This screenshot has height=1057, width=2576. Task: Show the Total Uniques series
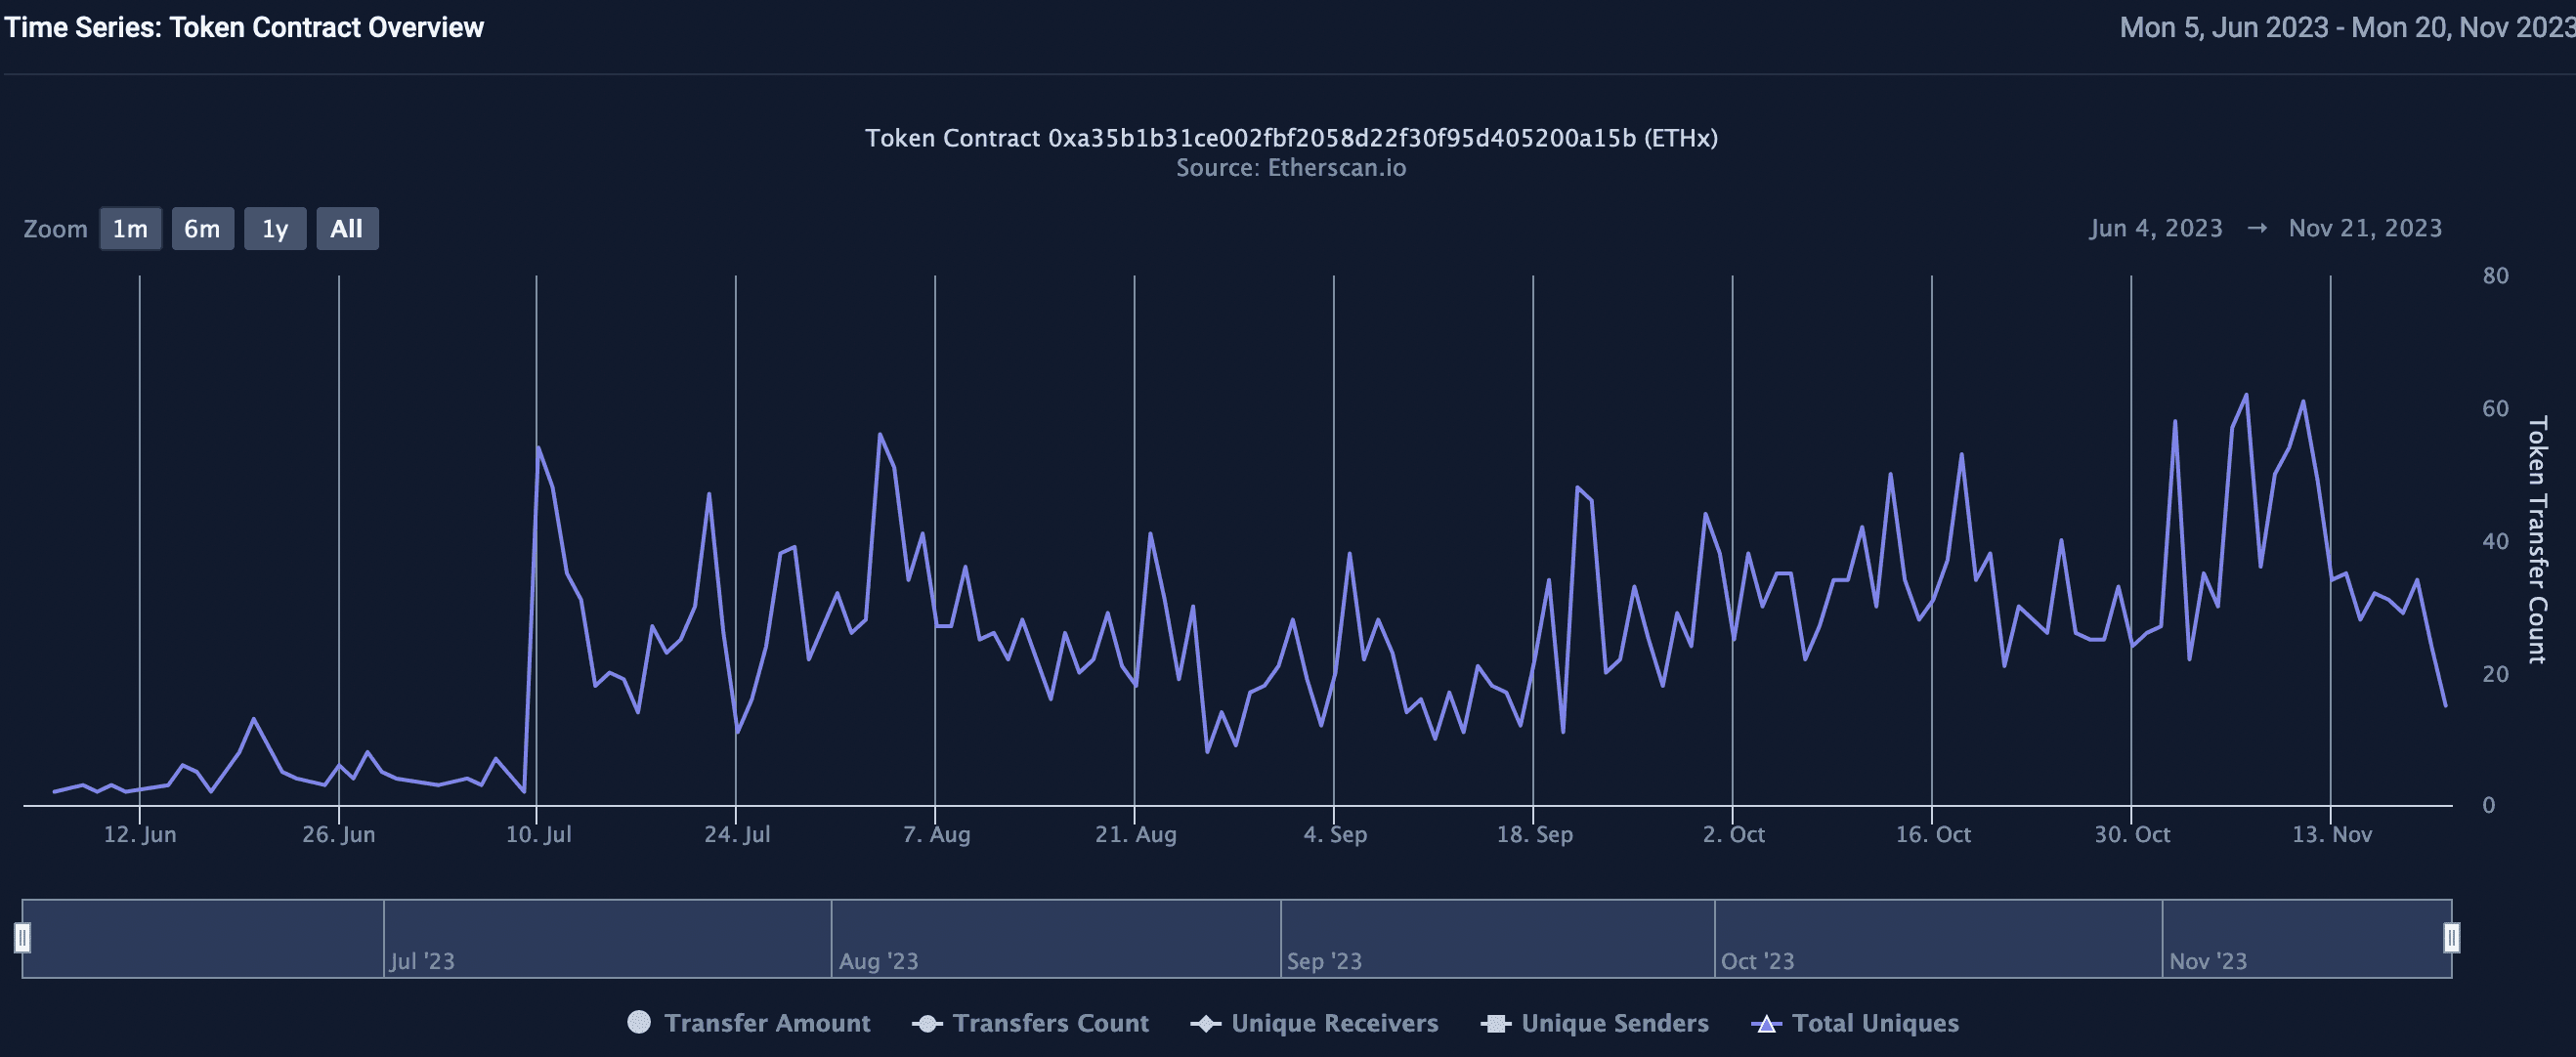(1875, 1023)
